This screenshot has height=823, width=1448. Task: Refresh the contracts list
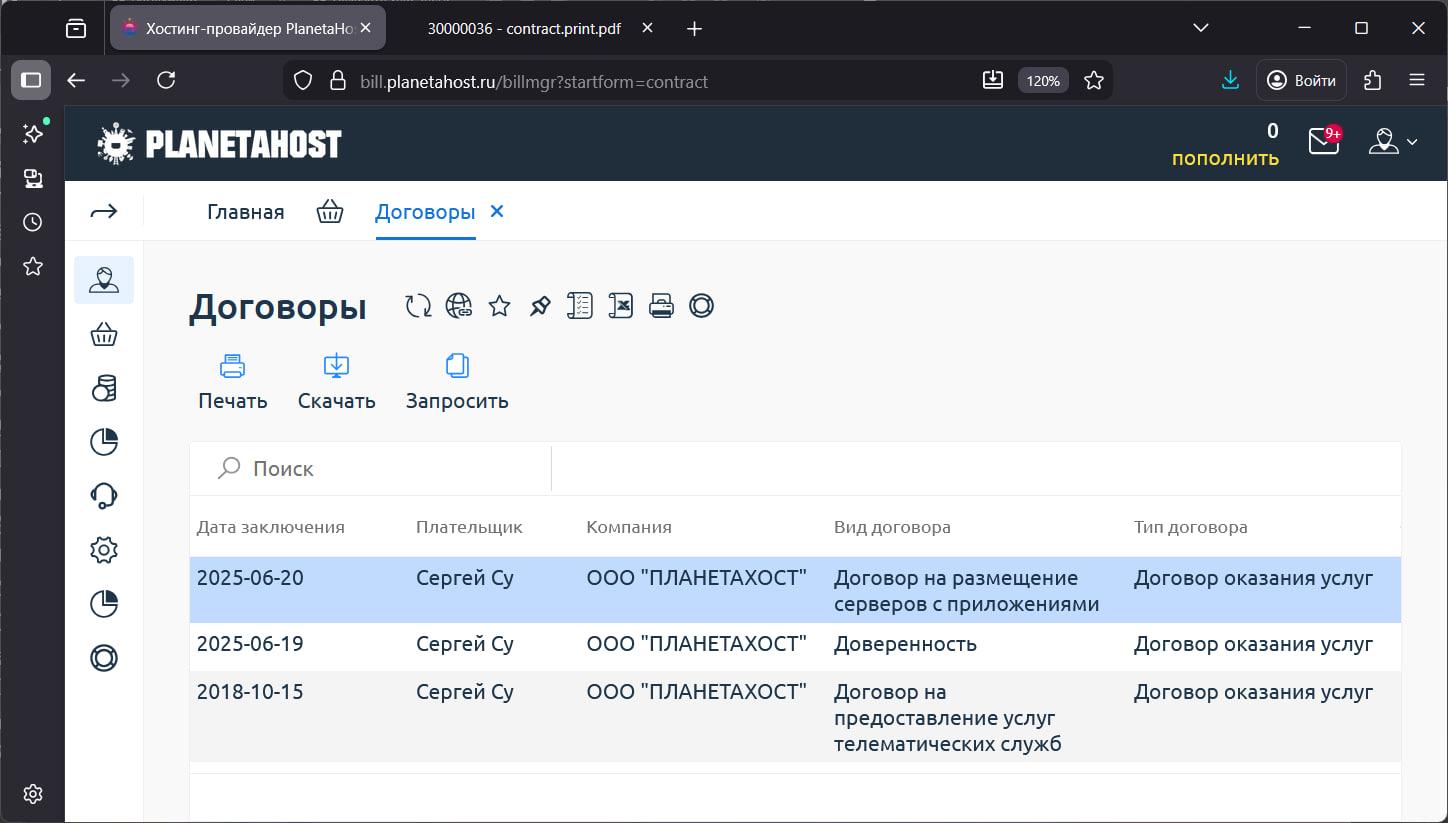[417, 305]
